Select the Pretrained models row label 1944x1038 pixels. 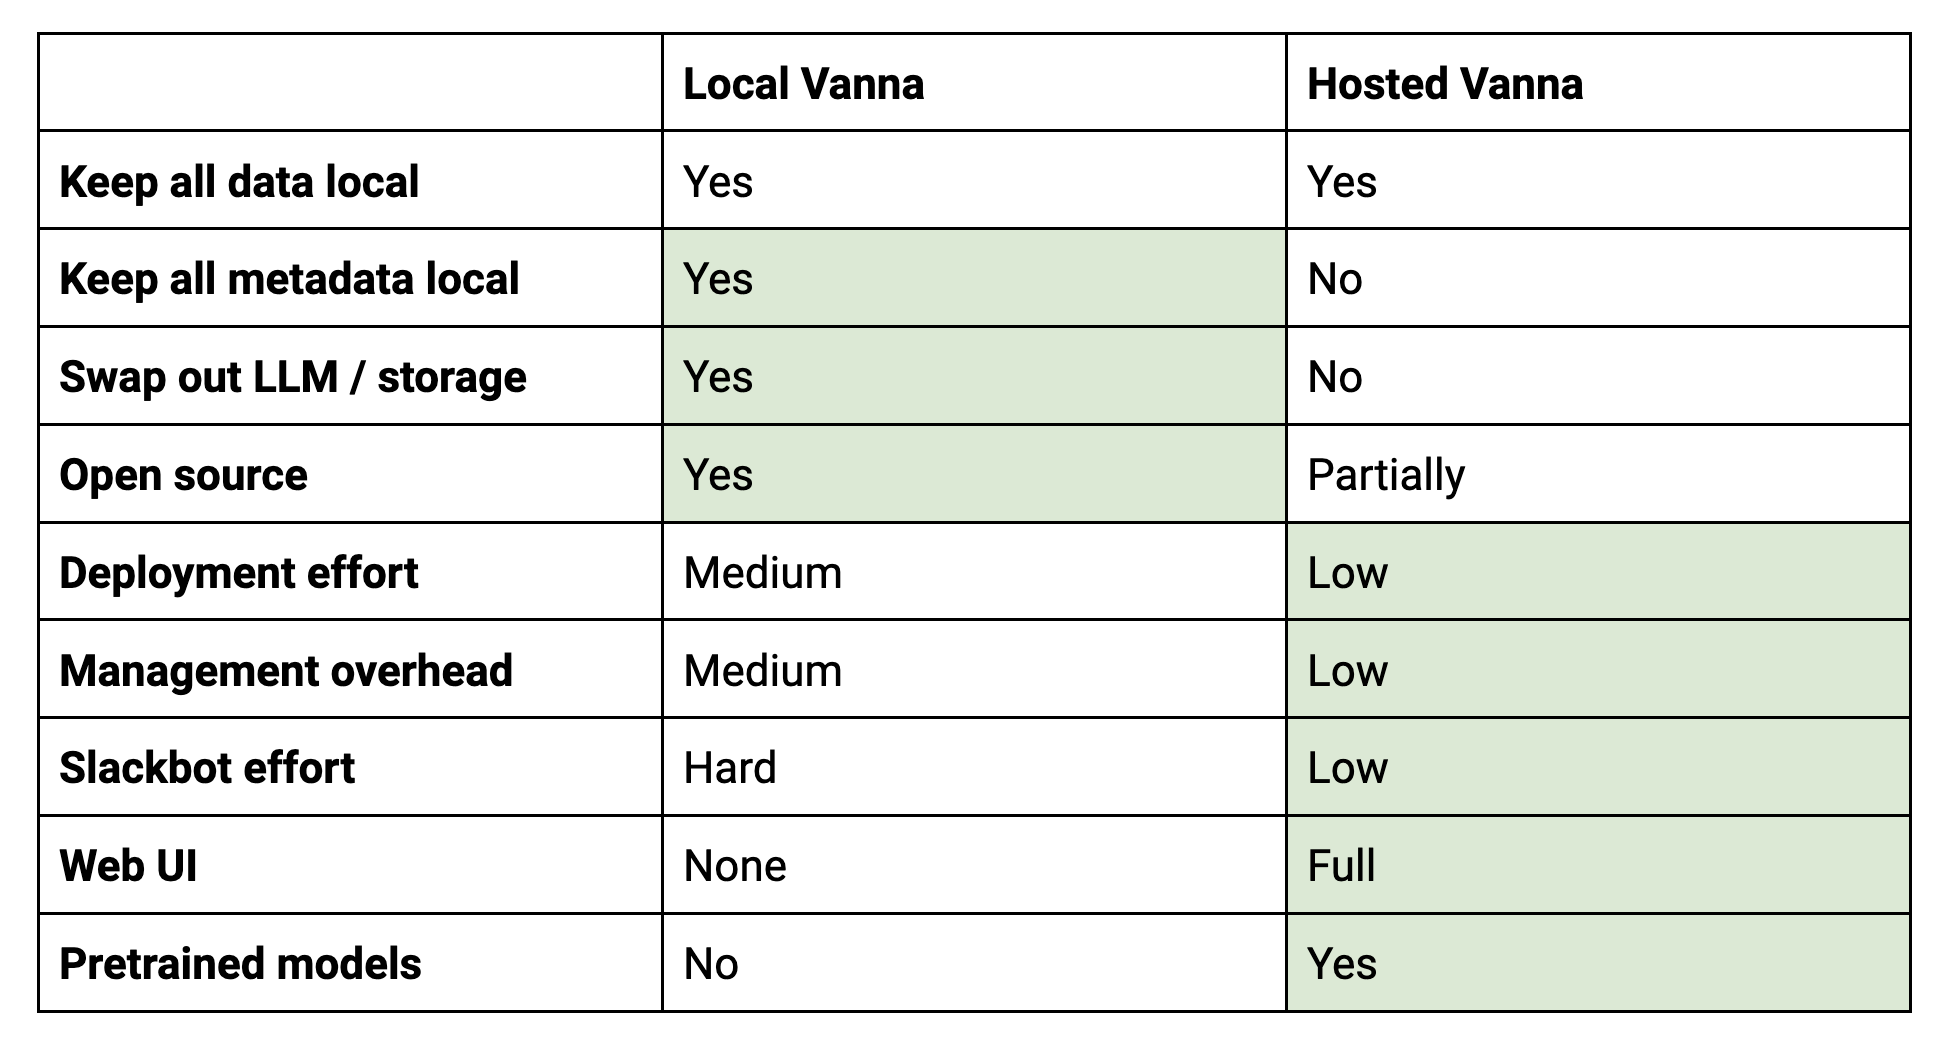click(x=240, y=964)
